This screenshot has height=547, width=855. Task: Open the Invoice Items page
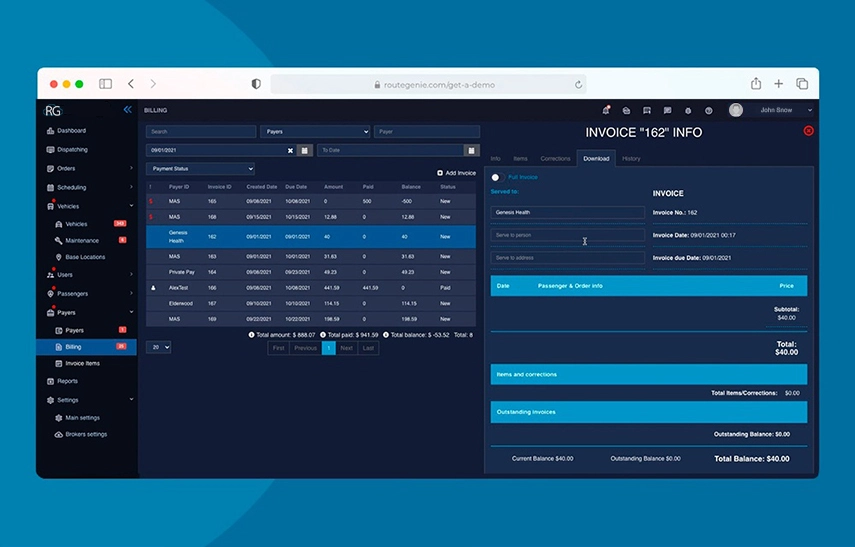(77, 364)
